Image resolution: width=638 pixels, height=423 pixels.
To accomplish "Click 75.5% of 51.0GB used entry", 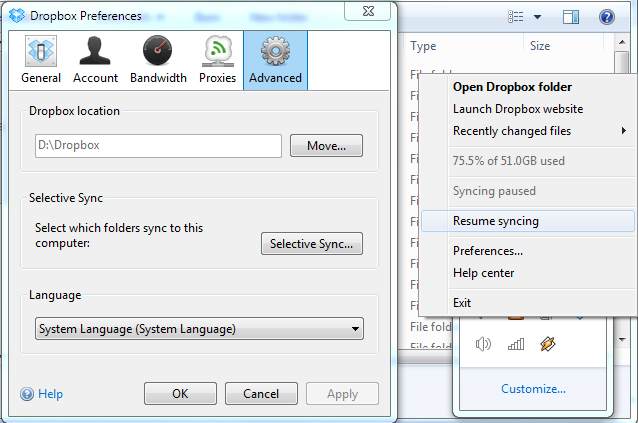I will (x=528, y=161).
